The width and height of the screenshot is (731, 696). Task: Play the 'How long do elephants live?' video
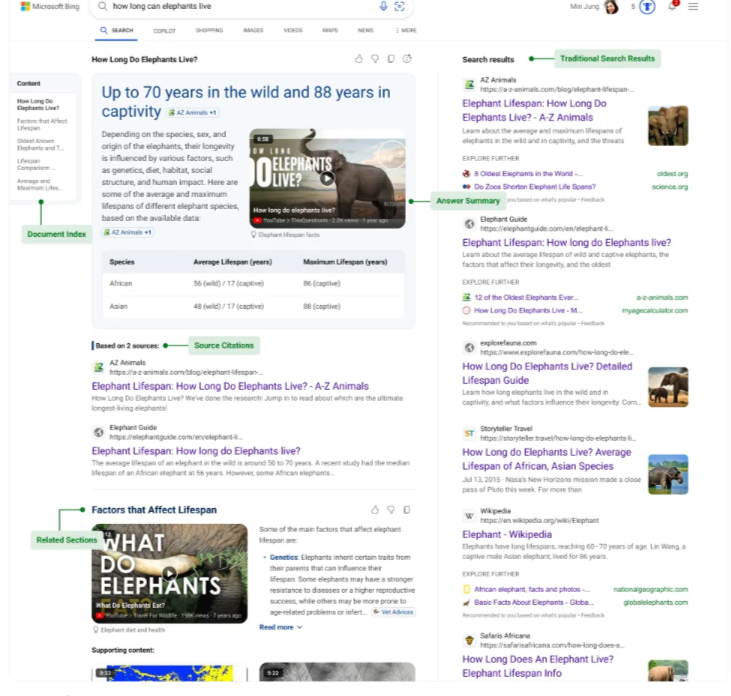pos(327,179)
